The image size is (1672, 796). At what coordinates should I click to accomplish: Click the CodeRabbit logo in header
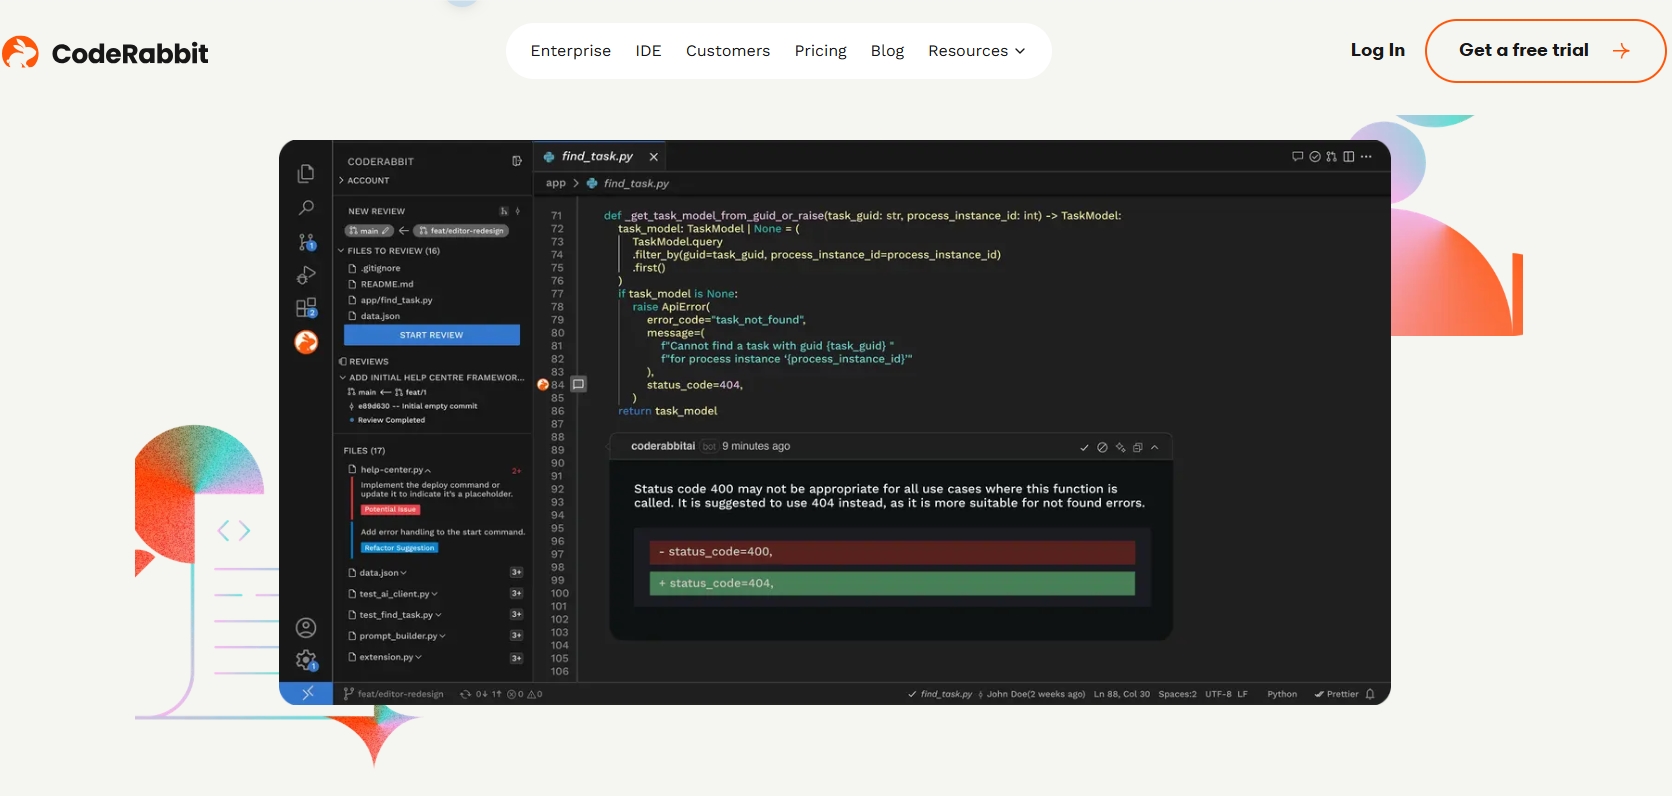pyautogui.click(x=105, y=53)
